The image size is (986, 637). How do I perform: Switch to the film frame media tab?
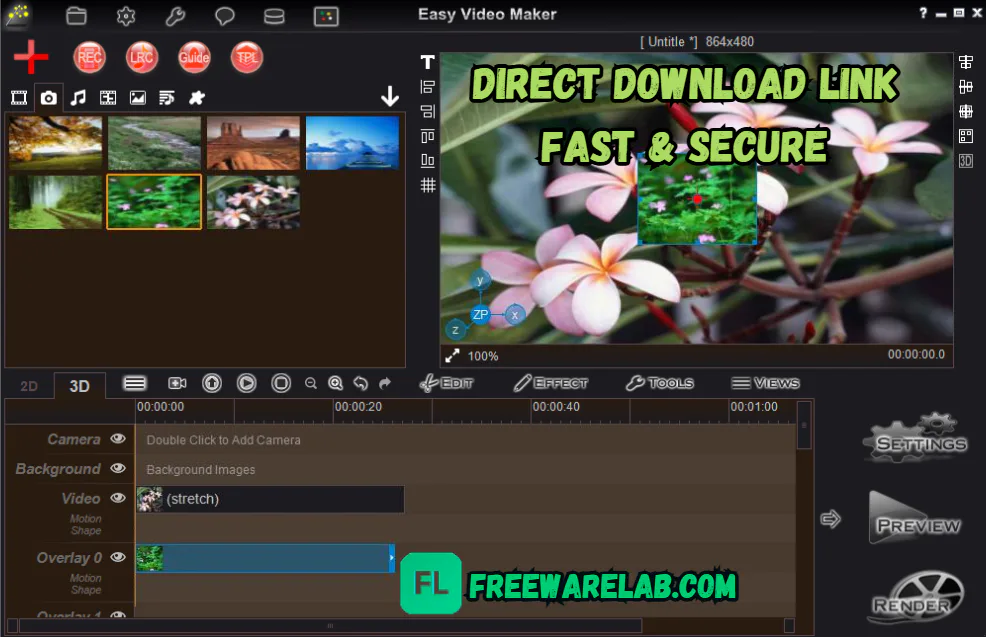tap(108, 97)
